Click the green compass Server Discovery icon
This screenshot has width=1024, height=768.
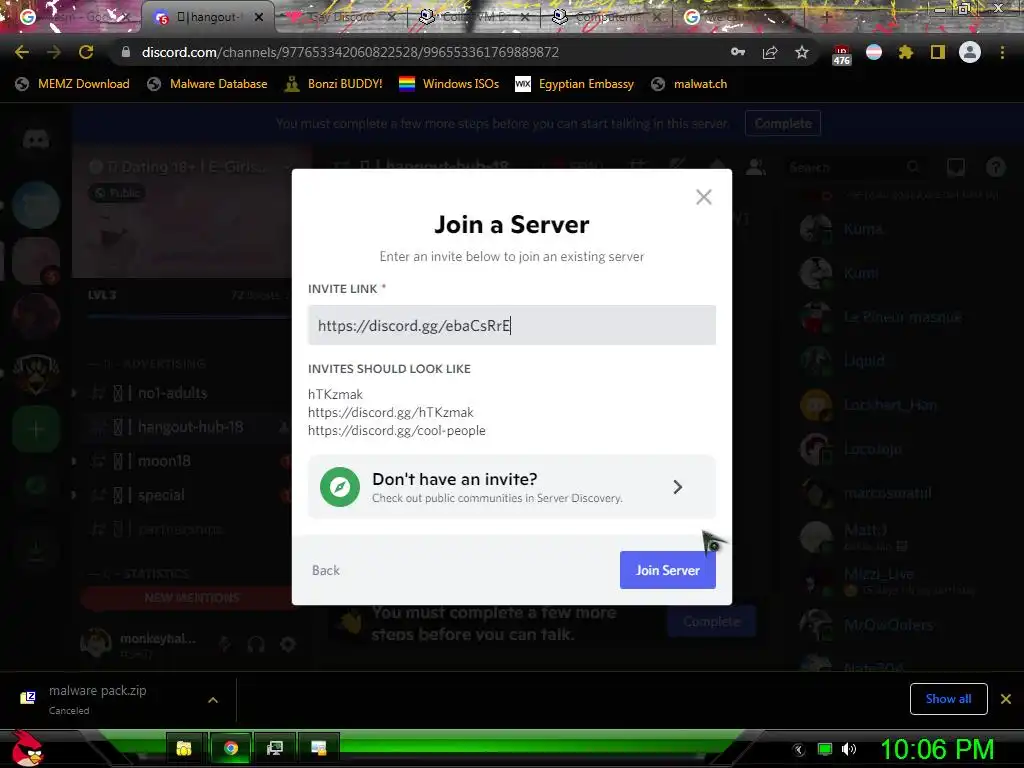pyautogui.click(x=340, y=487)
